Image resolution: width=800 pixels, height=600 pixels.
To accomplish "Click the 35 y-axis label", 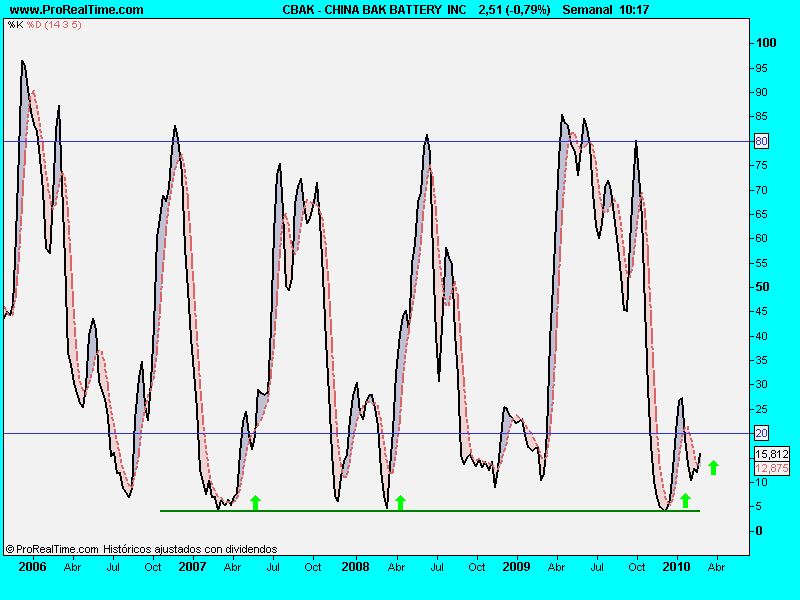I will pos(761,360).
